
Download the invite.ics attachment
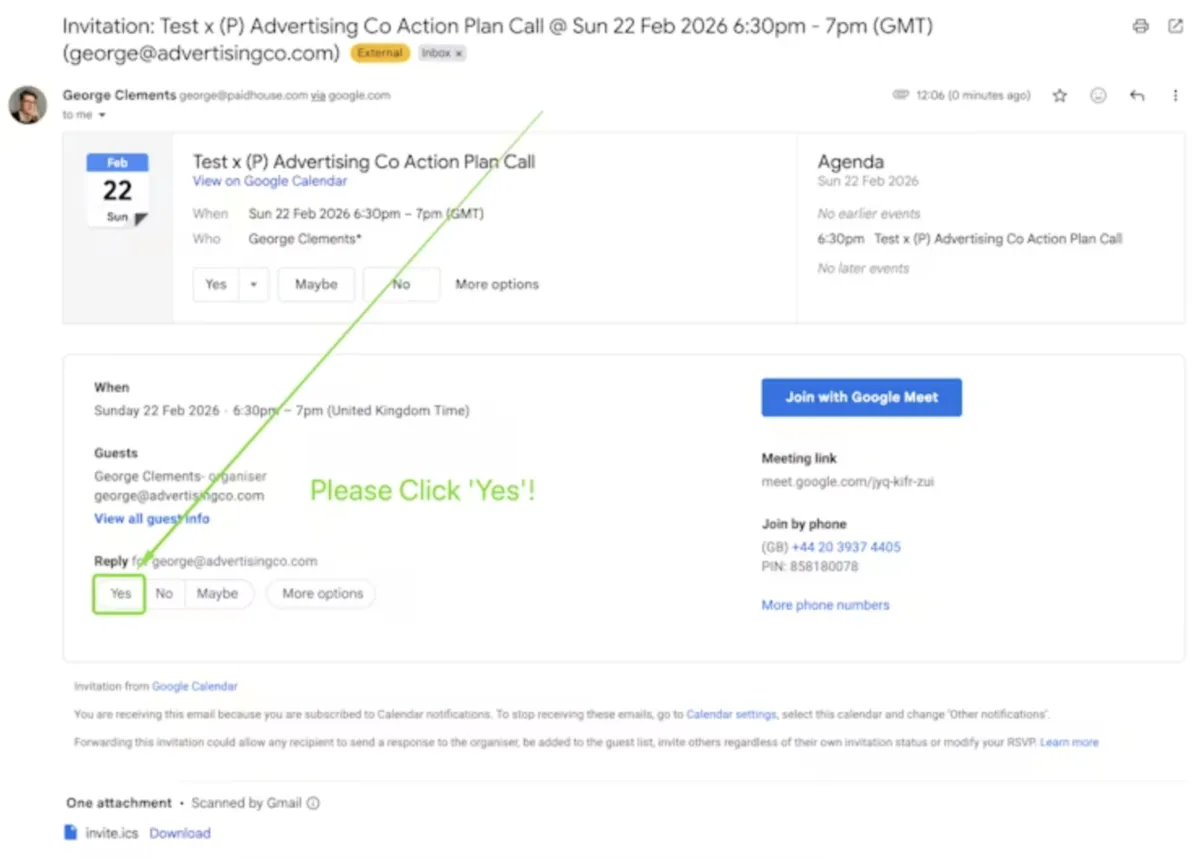(180, 833)
